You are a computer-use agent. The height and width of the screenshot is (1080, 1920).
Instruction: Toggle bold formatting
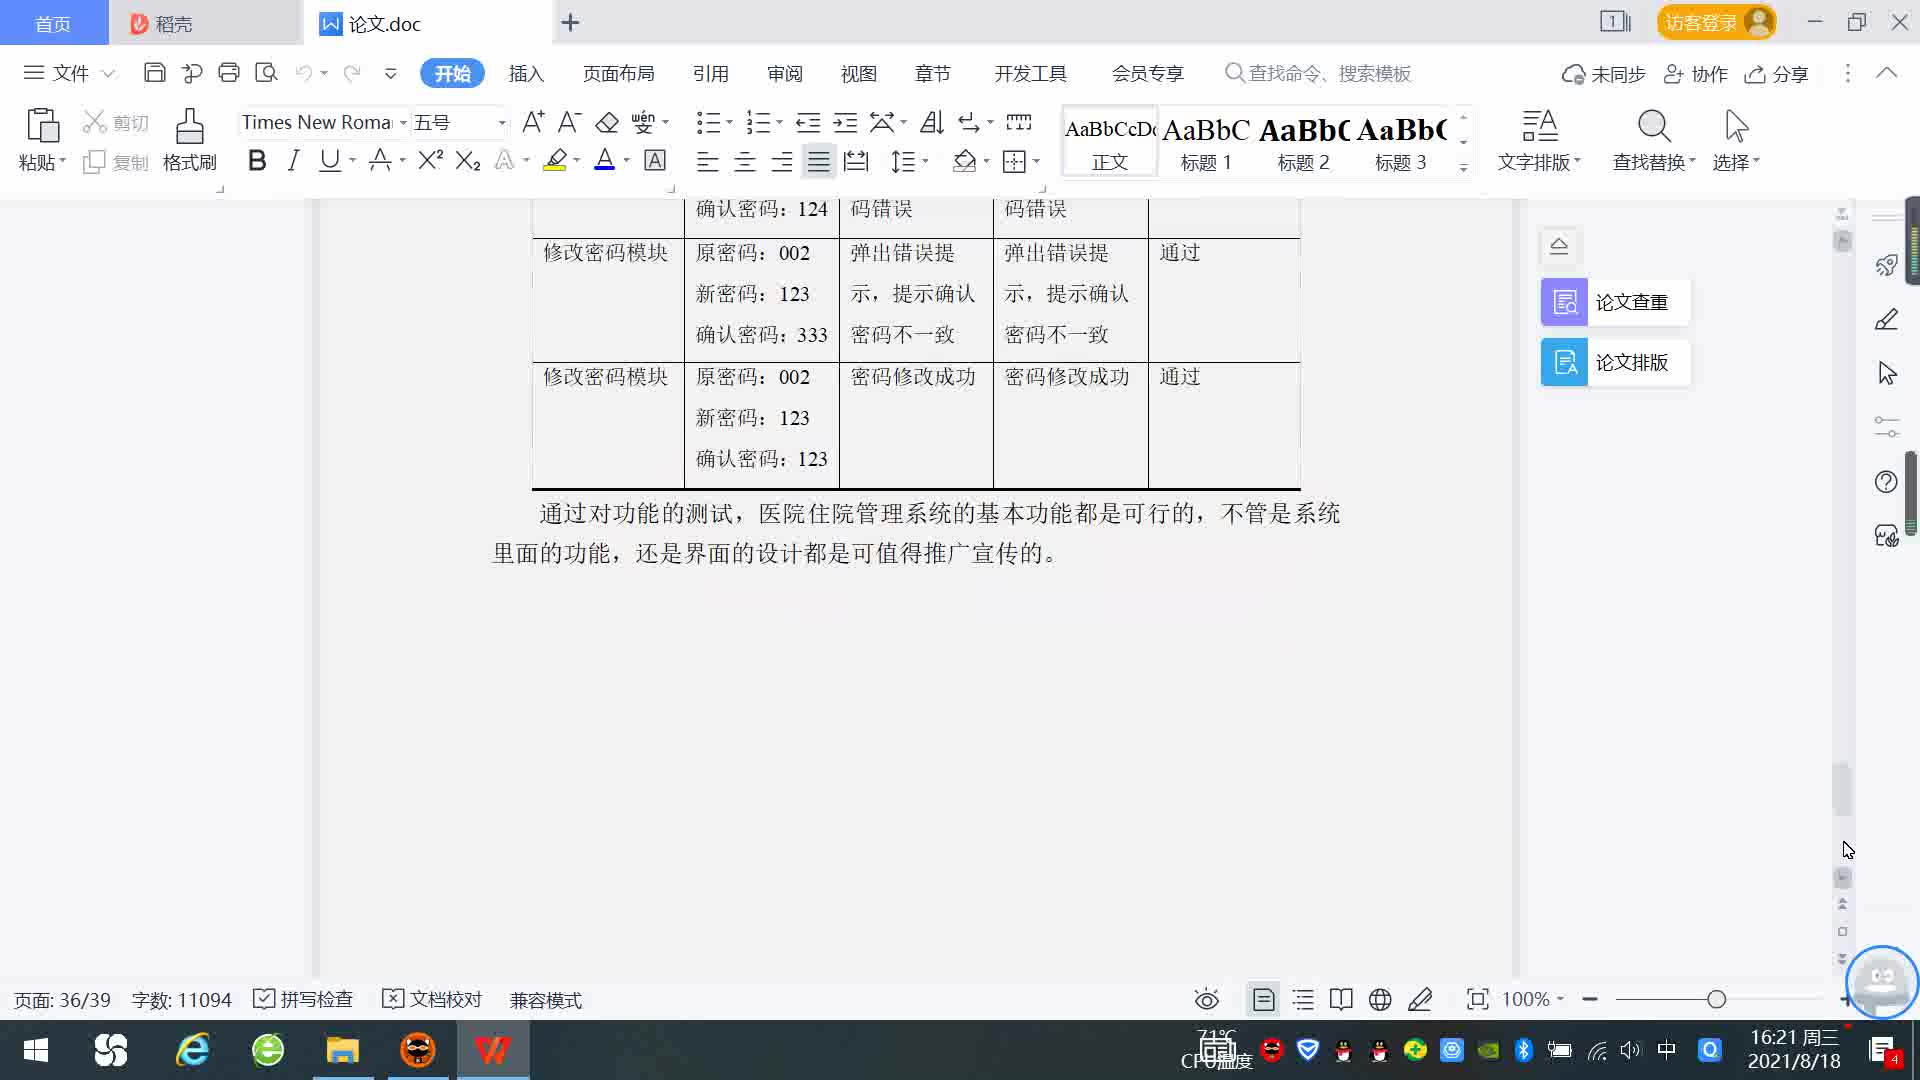(x=257, y=160)
